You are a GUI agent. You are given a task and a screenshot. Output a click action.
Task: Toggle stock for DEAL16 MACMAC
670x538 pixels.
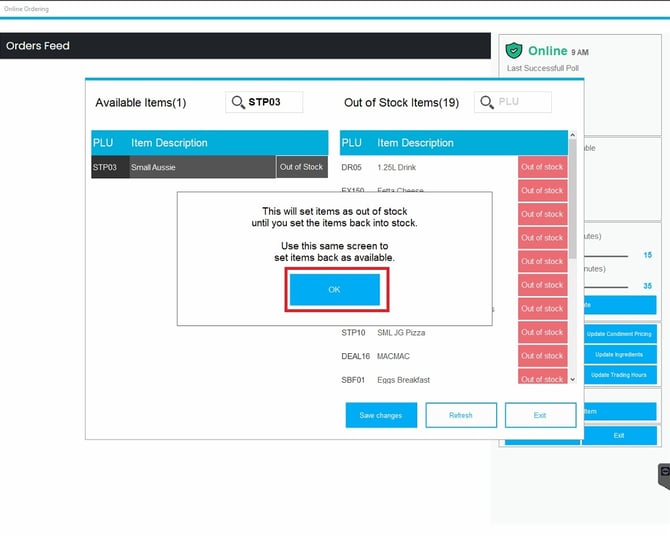coord(542,356)
